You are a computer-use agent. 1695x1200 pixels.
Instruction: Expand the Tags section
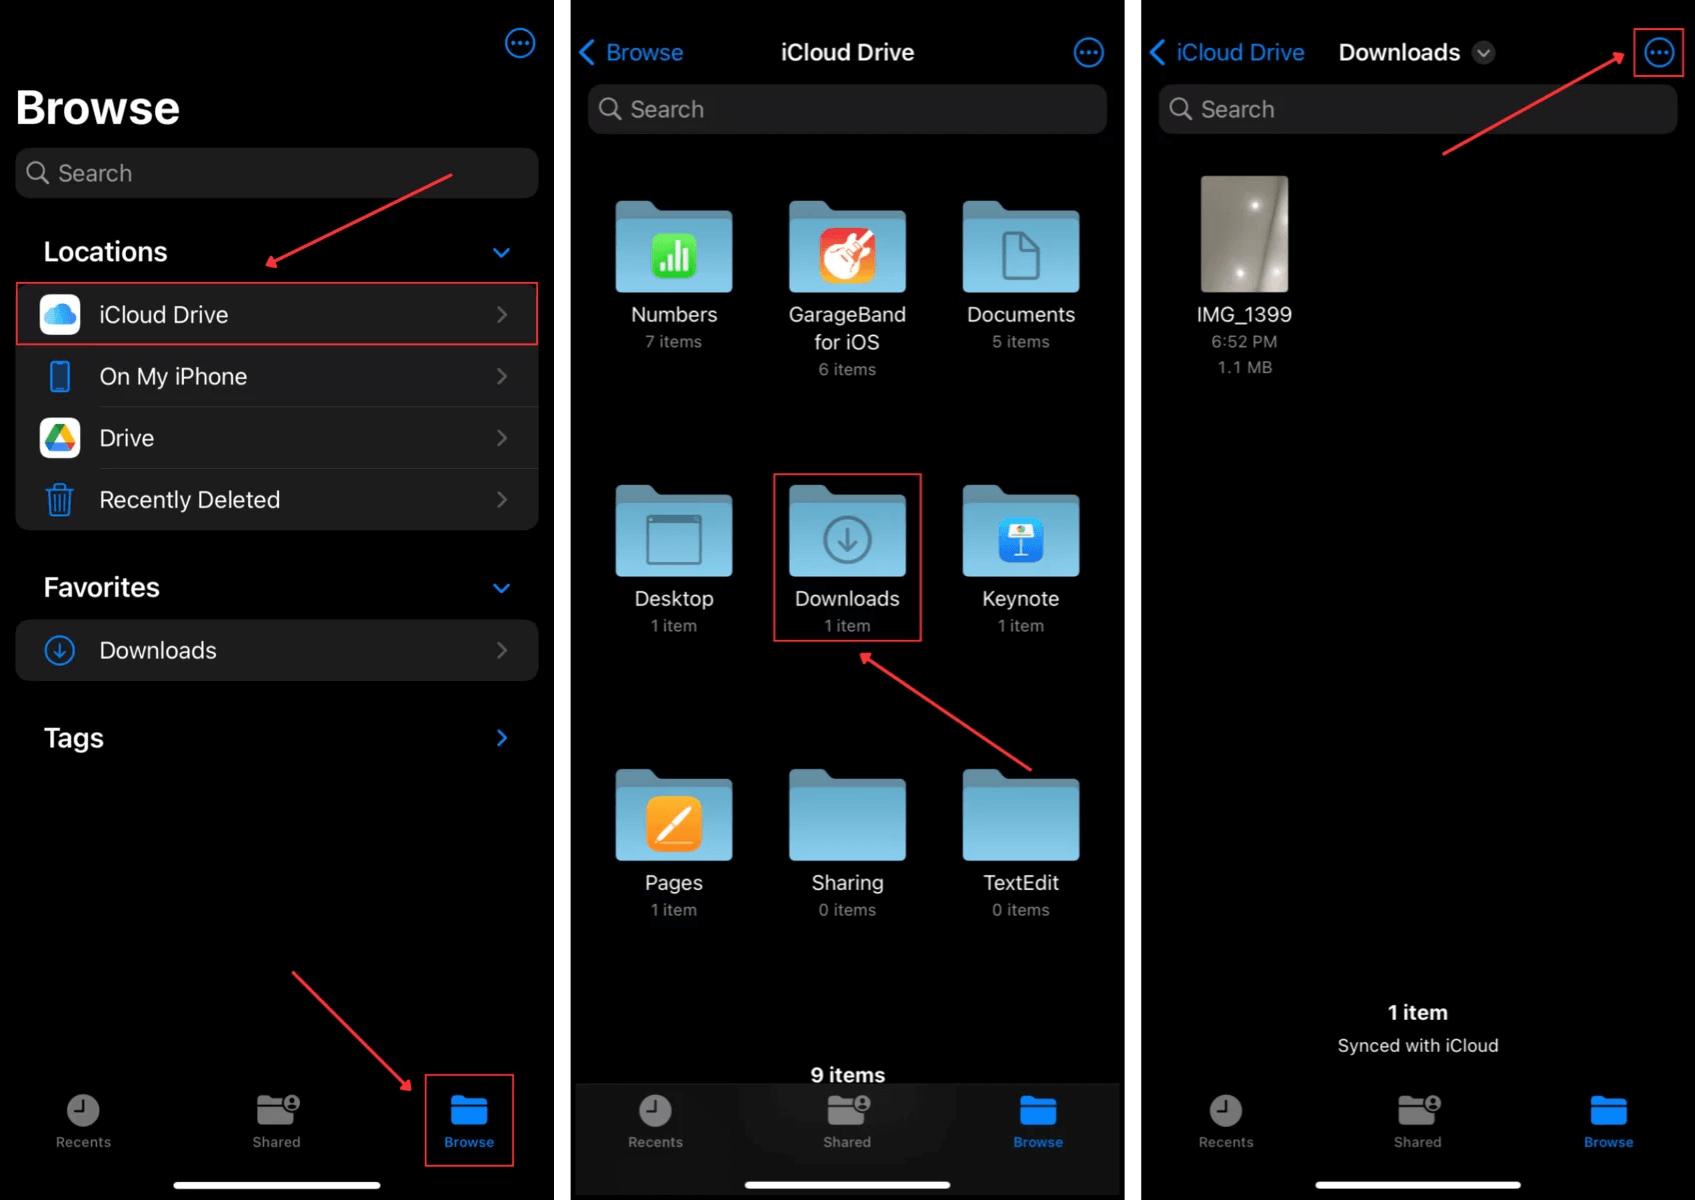(x=502, y=738)
